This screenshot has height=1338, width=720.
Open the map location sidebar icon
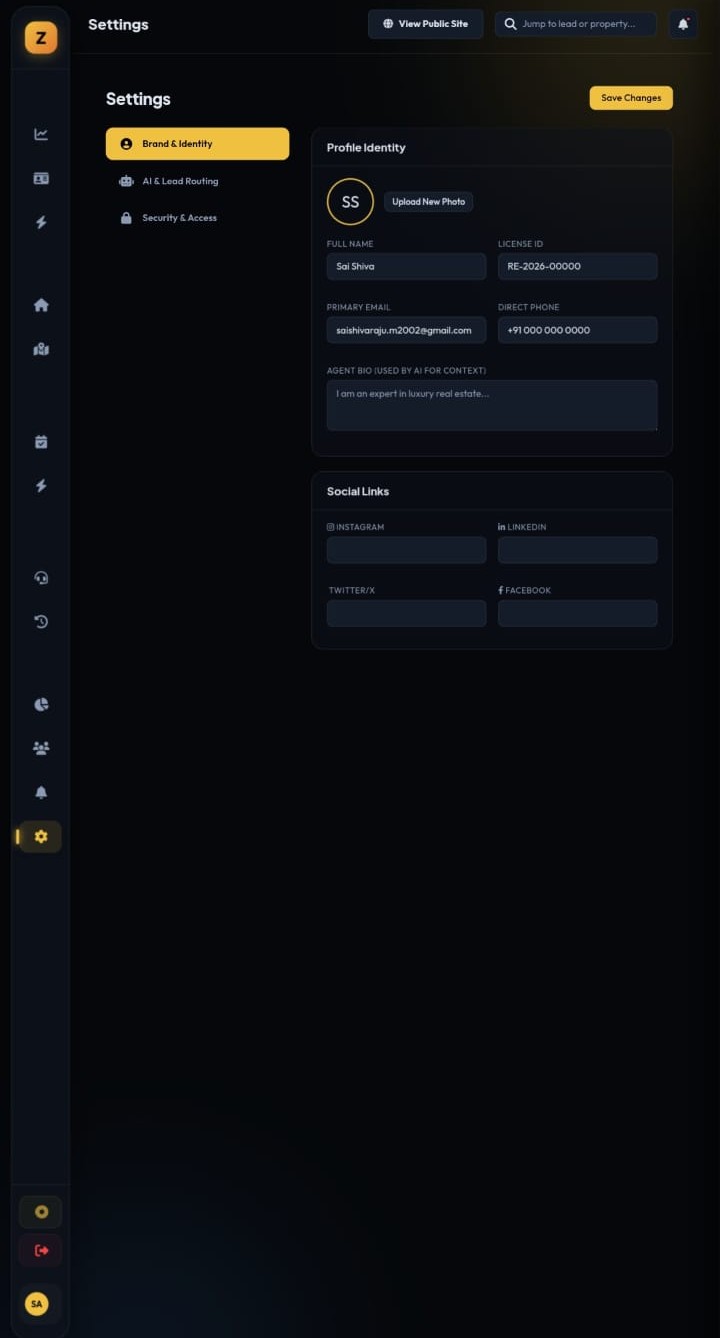tap(41, 349)
